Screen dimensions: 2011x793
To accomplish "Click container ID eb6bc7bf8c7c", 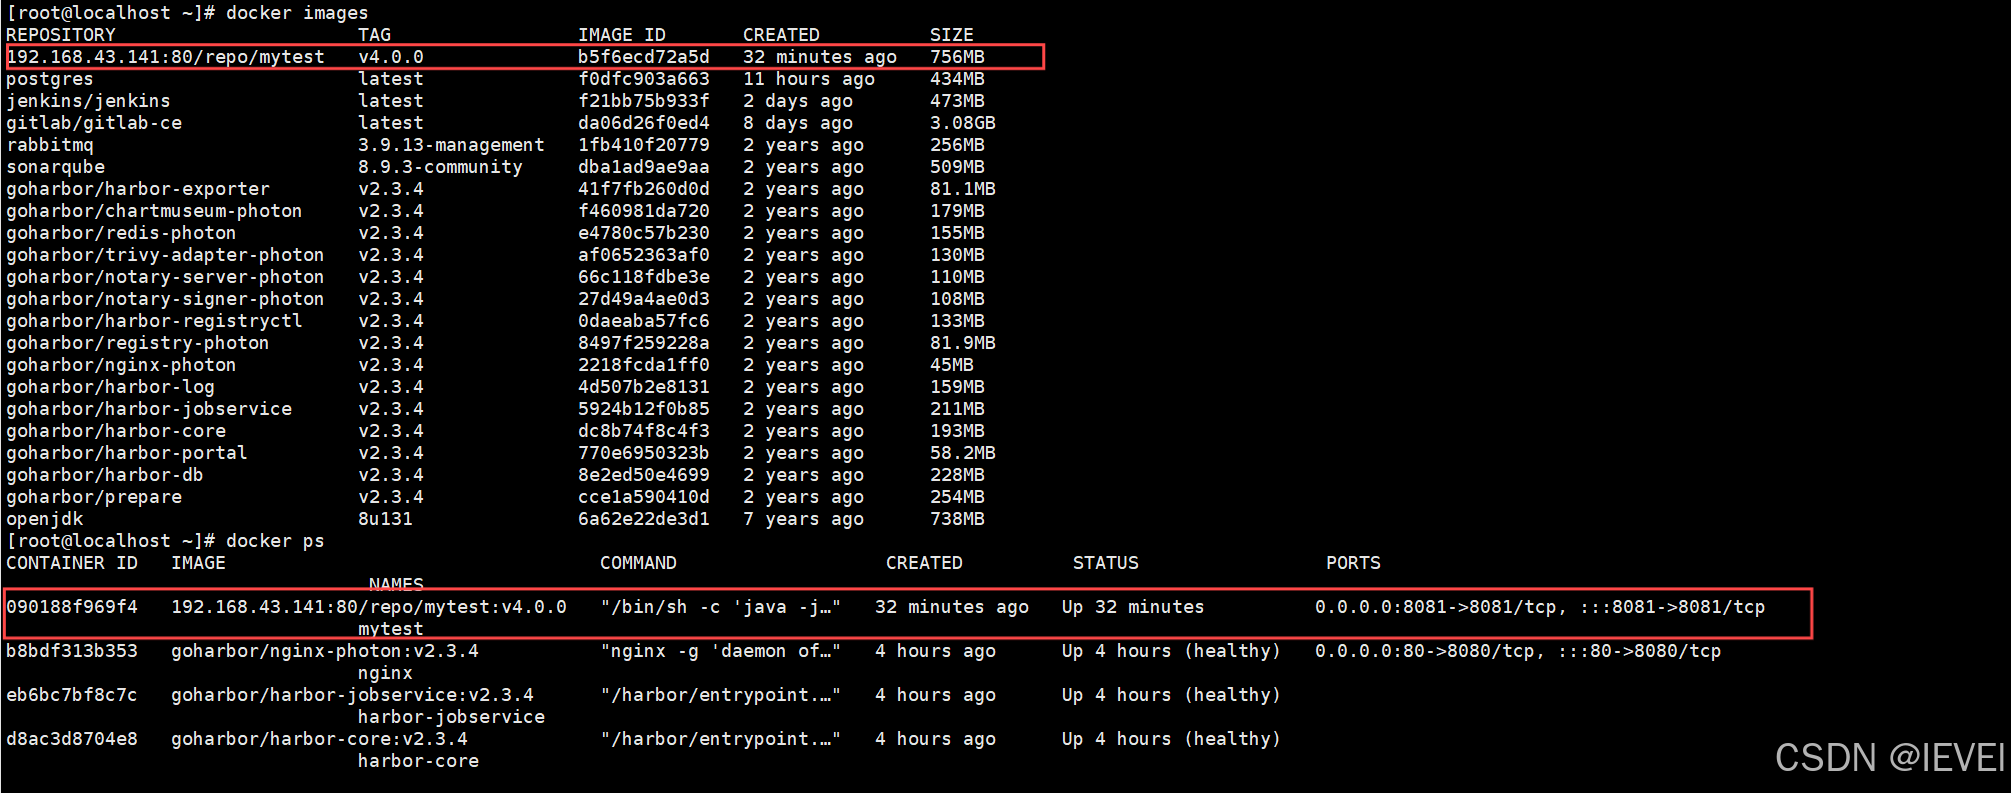I will (x=72, y=695).
